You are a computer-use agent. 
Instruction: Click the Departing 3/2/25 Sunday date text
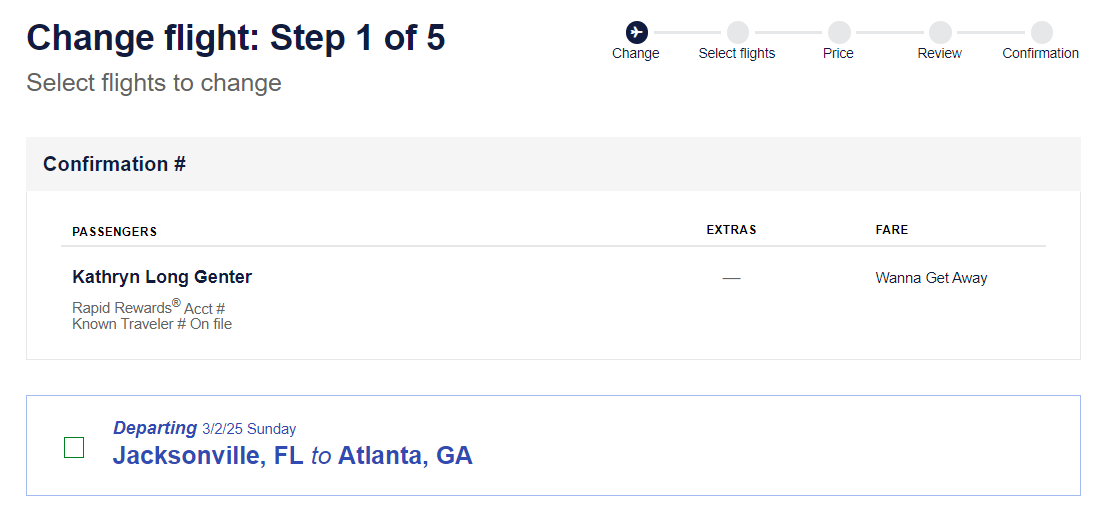click(205, 428)
